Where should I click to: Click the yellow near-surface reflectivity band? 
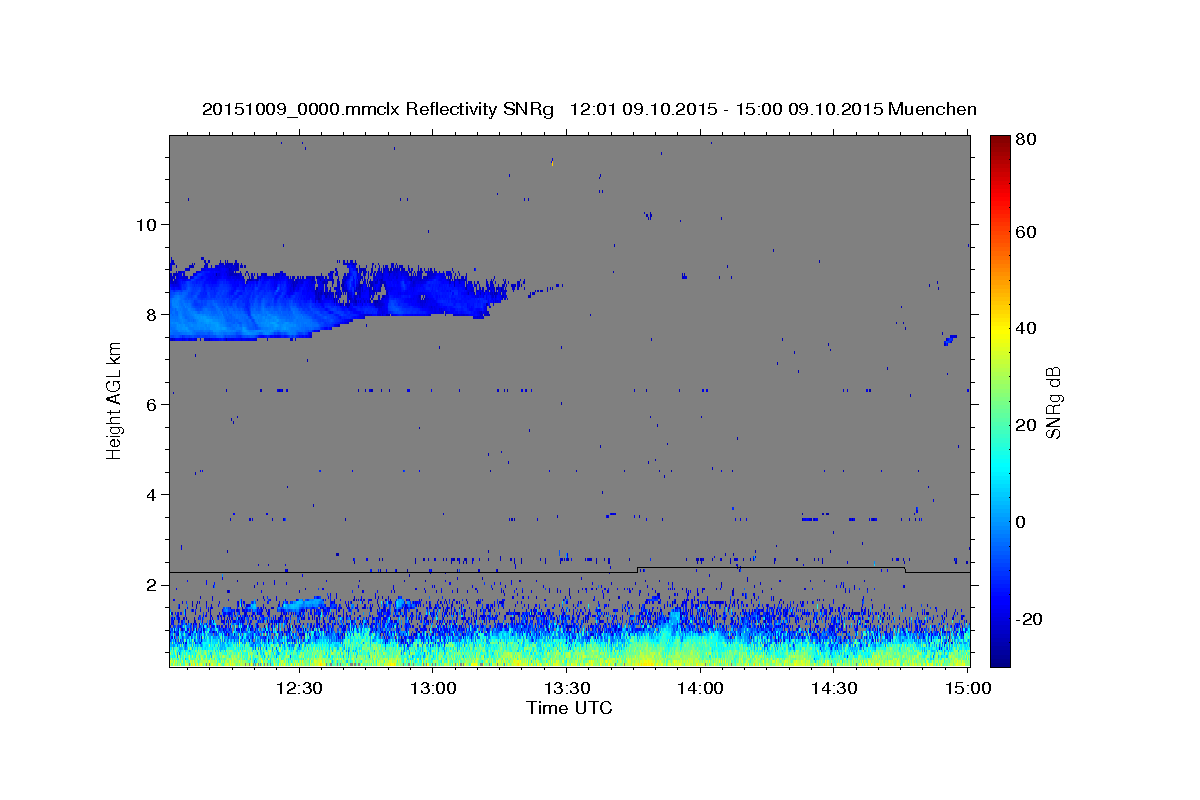click(569, 655)
